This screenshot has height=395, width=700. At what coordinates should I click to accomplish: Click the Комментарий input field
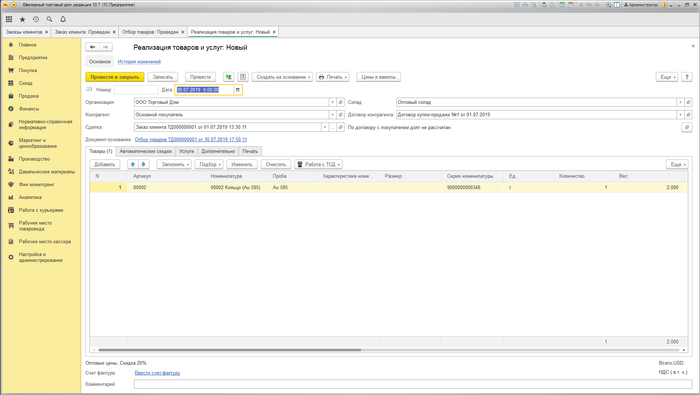click(413, 384)
